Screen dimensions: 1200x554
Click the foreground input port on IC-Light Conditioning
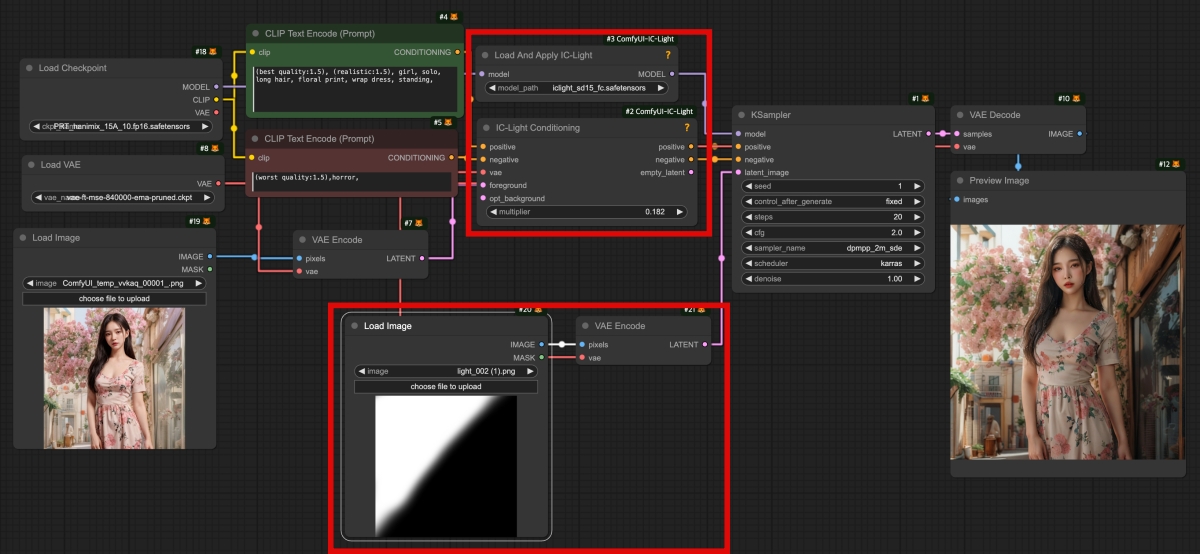pyautogui.click(x=481, y=185)
